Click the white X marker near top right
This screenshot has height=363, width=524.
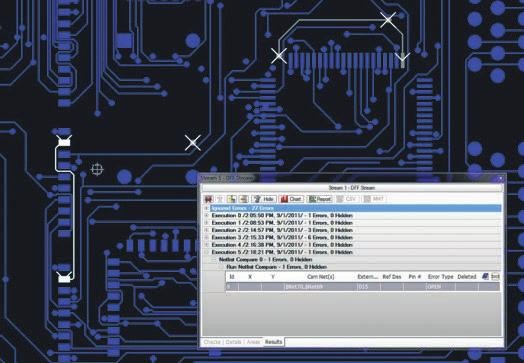point(388,20)
